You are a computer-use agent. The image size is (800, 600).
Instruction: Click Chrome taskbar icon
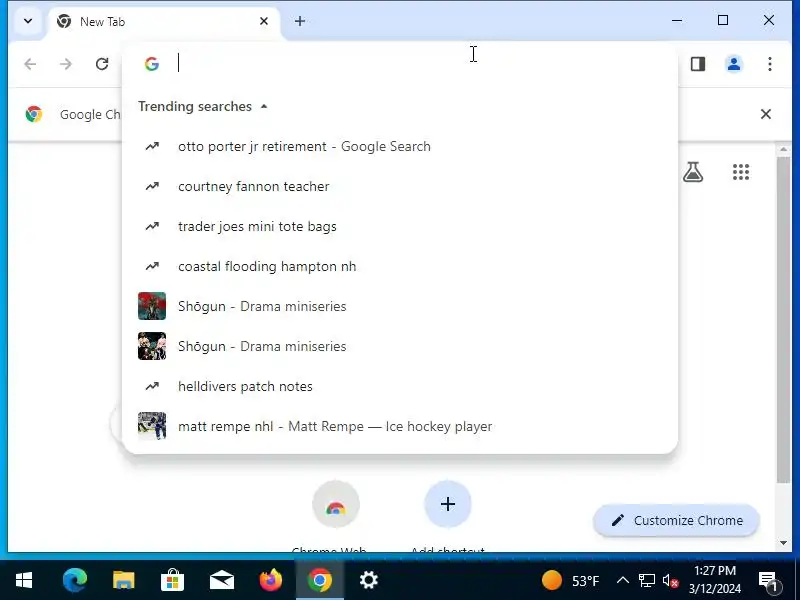click(x=320, y=580)
